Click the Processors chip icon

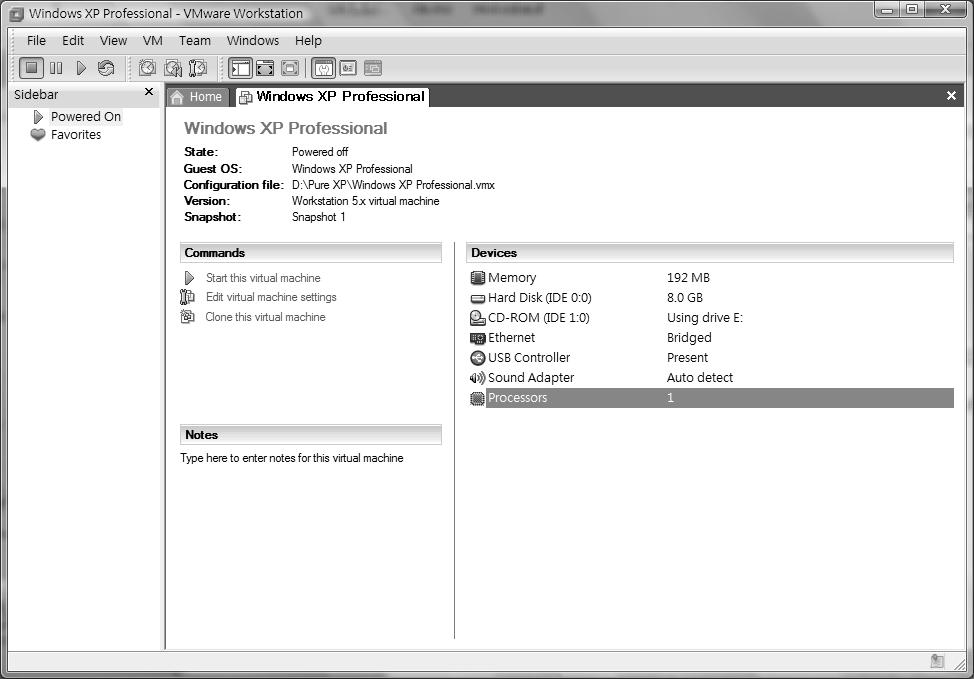477,398
